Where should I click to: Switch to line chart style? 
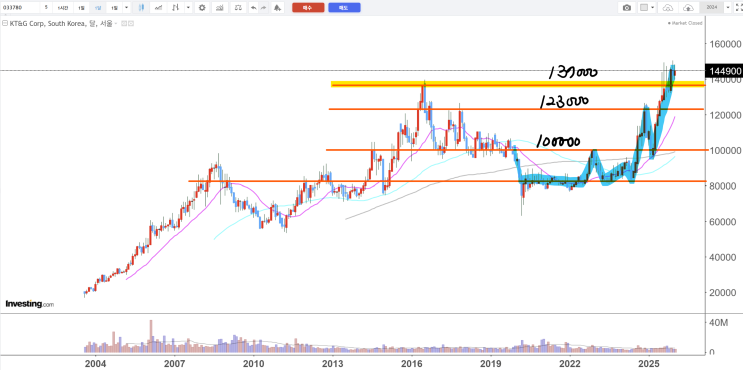(159, 8)
